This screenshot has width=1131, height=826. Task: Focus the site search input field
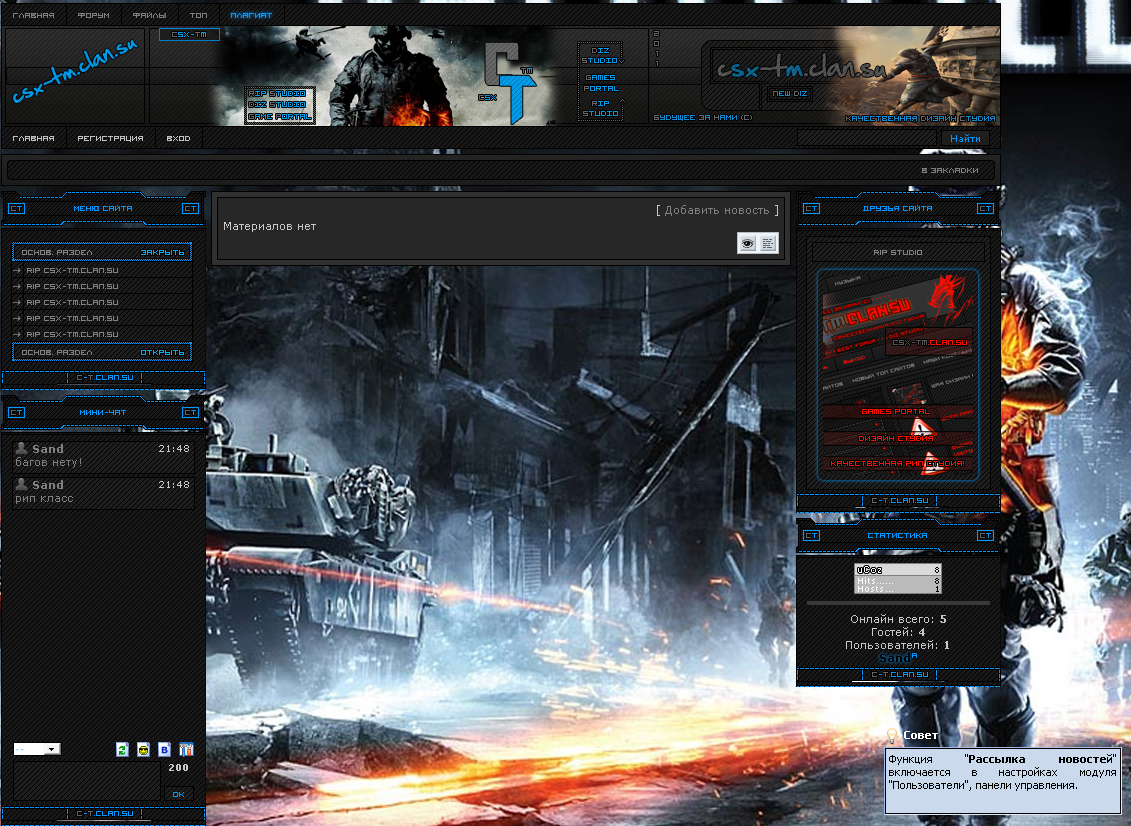click(868, 139)
